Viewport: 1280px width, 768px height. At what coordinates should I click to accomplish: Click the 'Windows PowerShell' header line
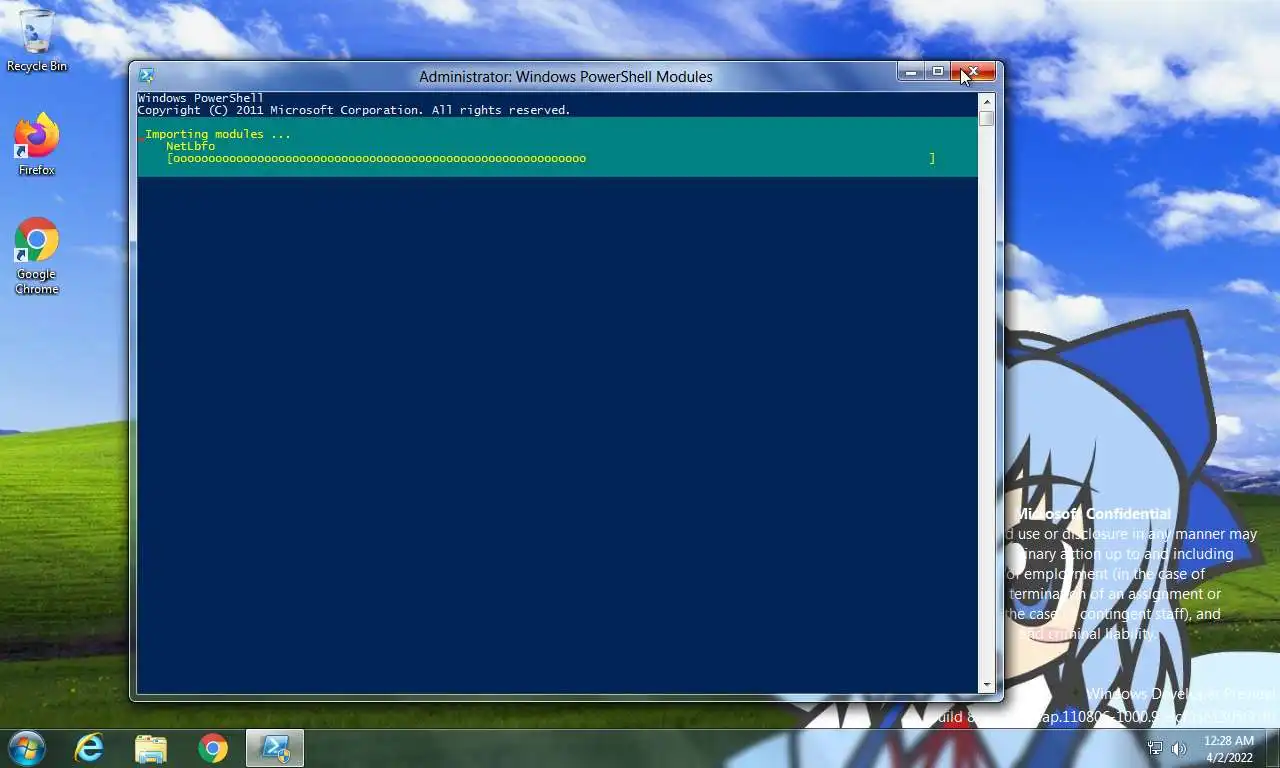201,98
